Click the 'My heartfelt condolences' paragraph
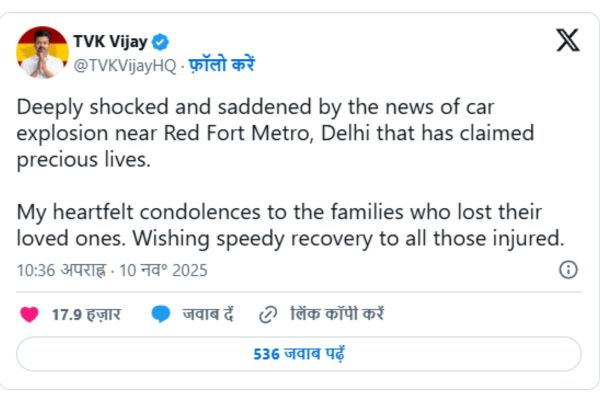The width and height of the screenshot is (600, 400). point(280,212)
